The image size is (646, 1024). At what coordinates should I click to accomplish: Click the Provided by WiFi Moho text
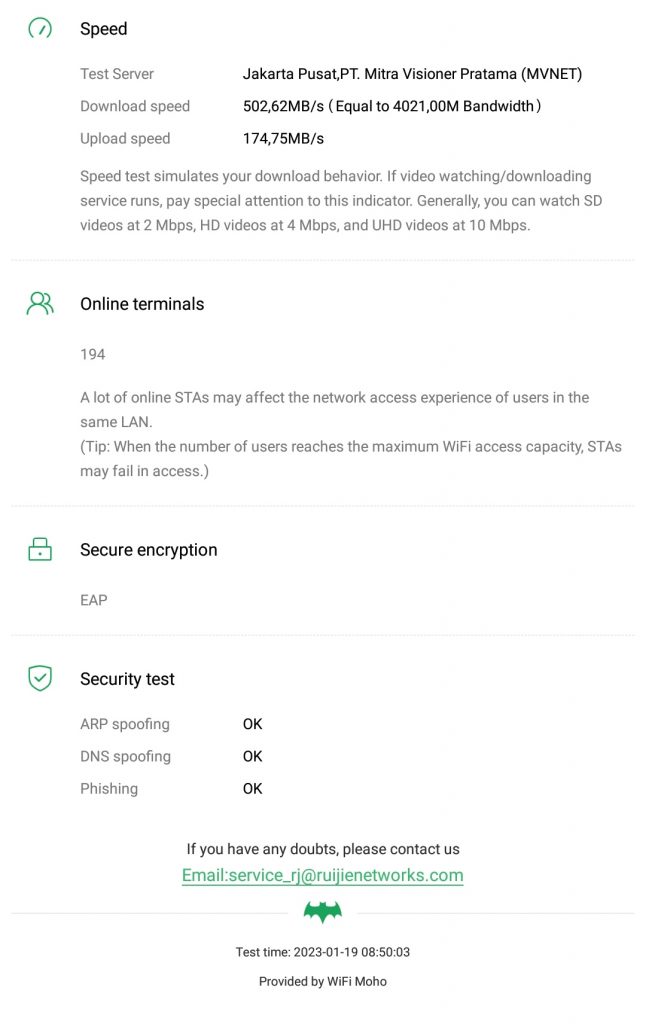323,981
